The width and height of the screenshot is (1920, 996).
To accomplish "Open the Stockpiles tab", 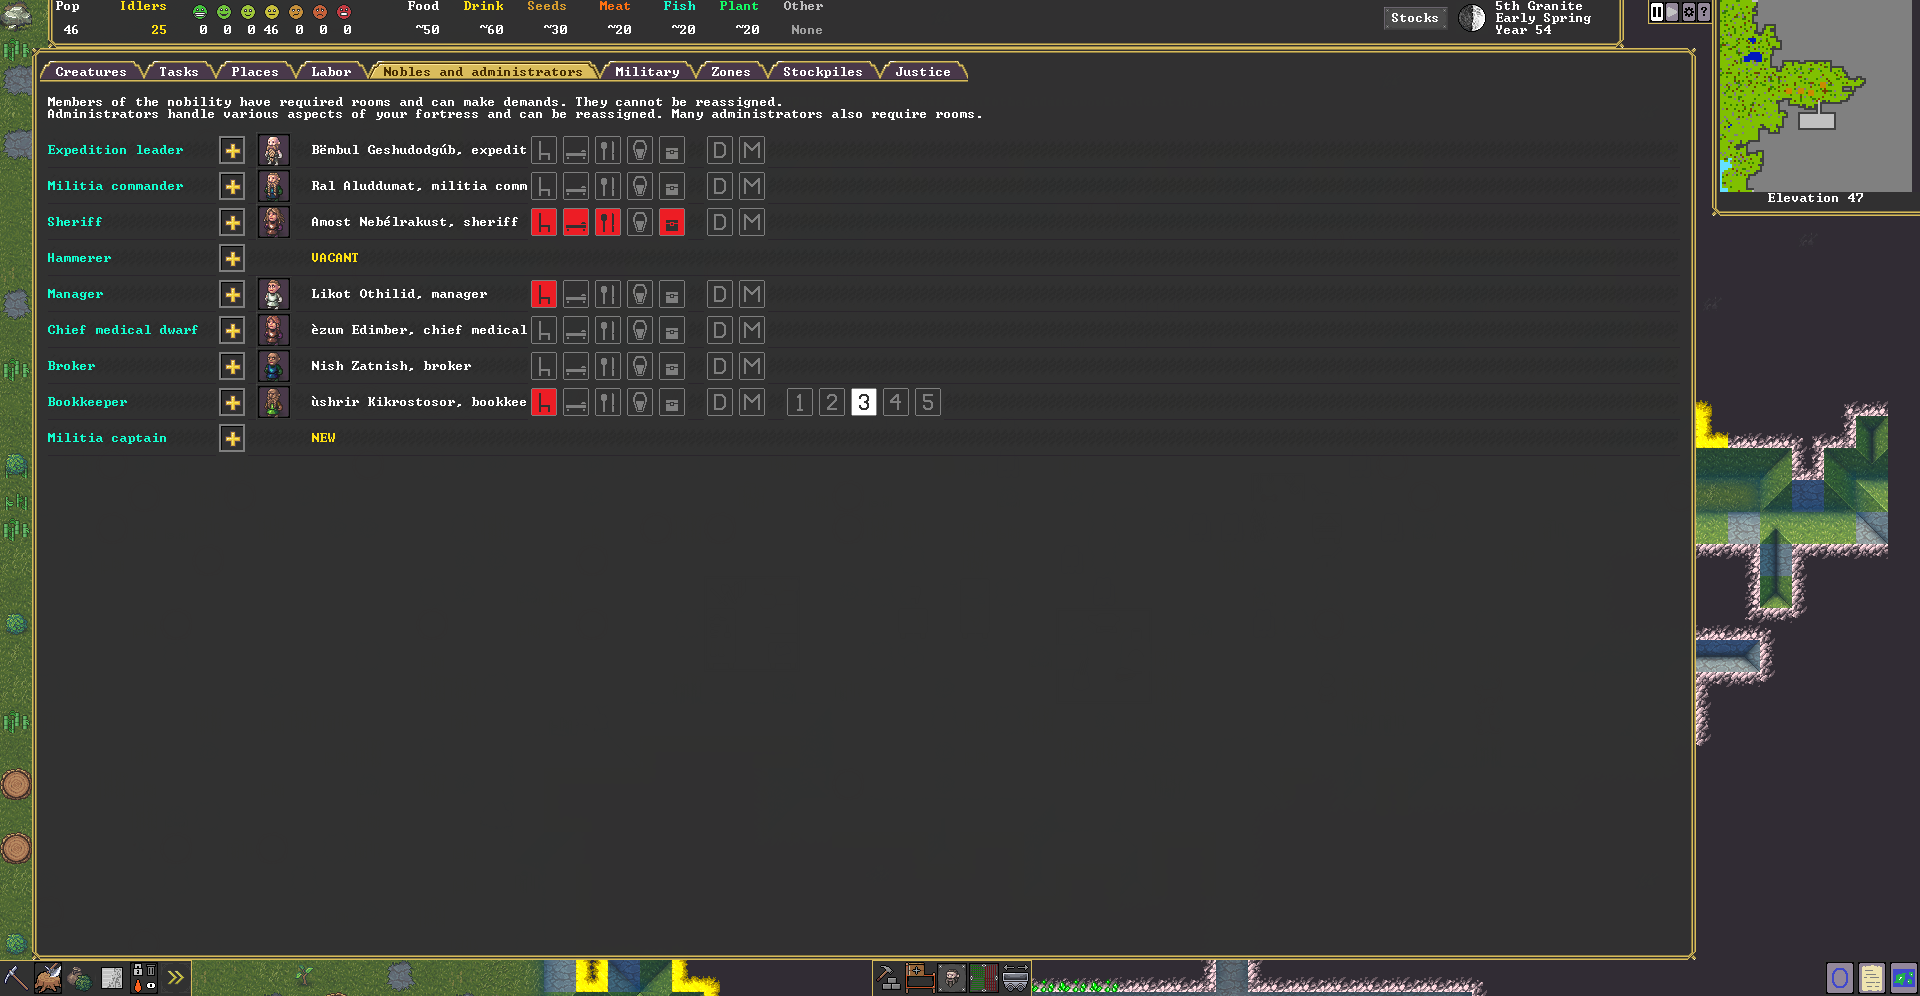I will tap(822, 72).
